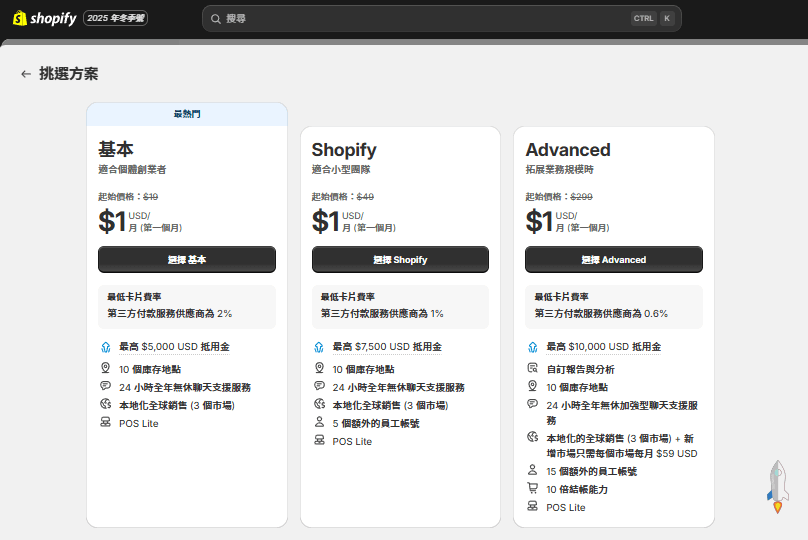The height and width of the screenshot is (540, 808).
Task: Click the 適合小型團隊 subtitle
Action: point(341,170)
